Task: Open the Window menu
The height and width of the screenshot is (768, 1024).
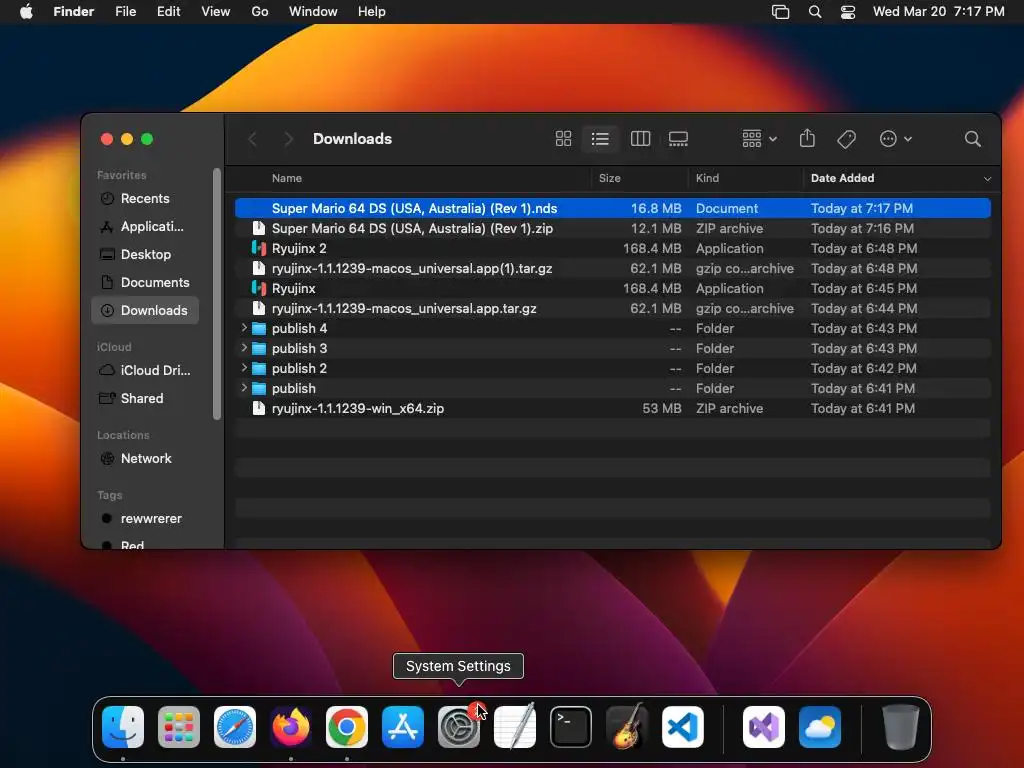Action: [313, 12]
